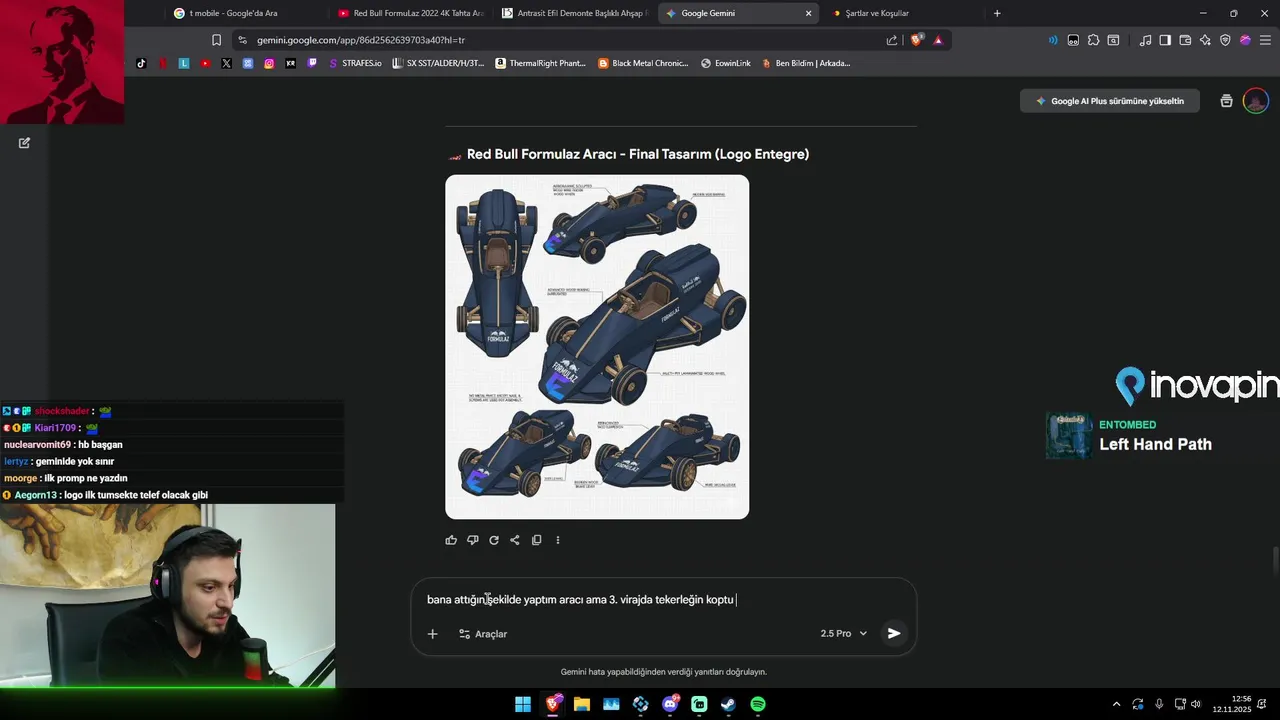1280x720 pixels.
Task: Open the TikTok bookmark
Action: click(141, 63)
